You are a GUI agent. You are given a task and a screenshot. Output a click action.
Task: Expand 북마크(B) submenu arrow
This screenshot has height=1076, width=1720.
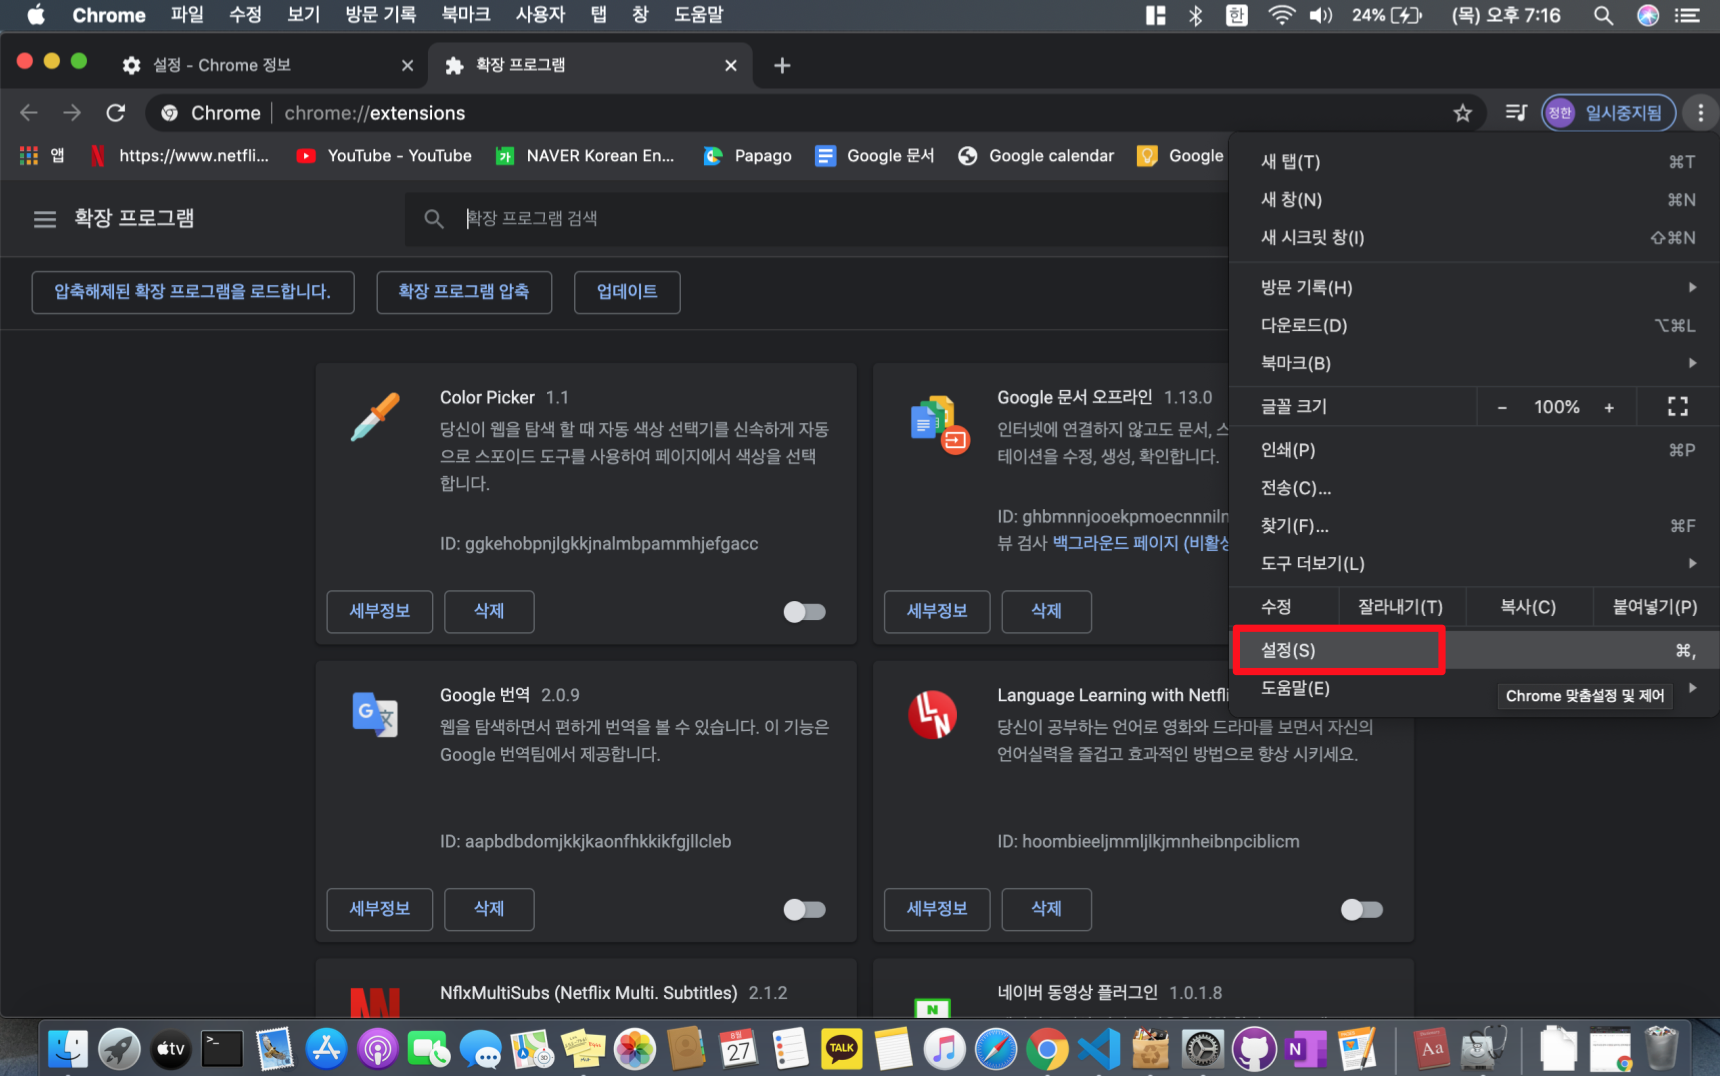[1692, 363]
